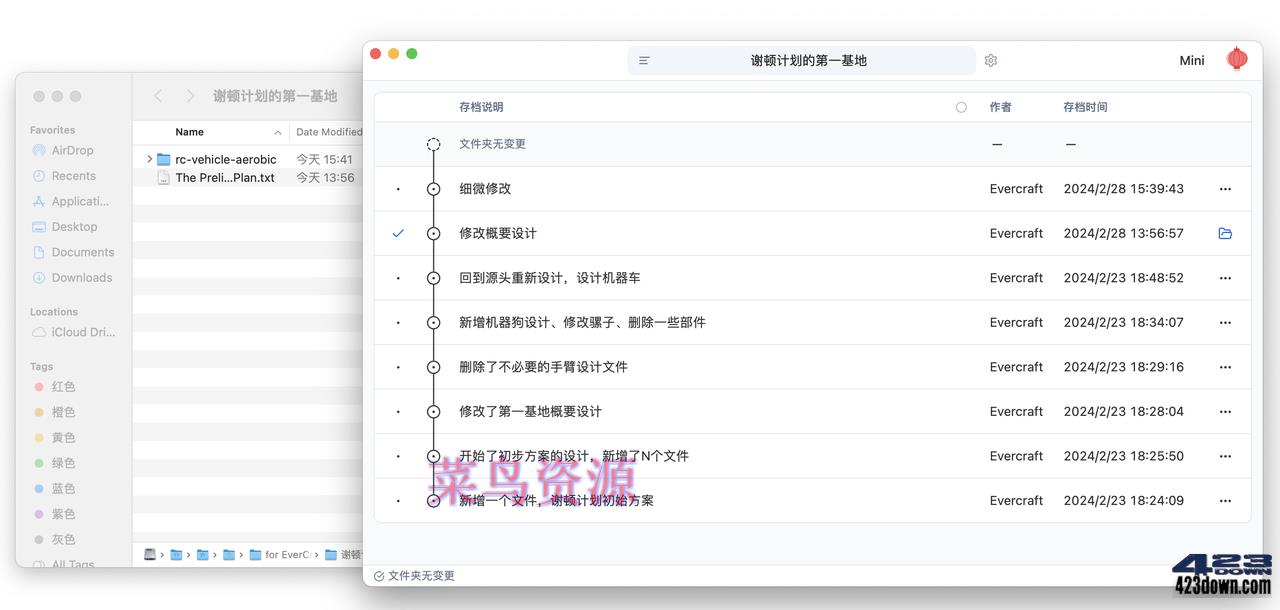Screen dimensions: 1280x610
Task: Click the list view icon left of the title
Action: (x=644, y=60)
